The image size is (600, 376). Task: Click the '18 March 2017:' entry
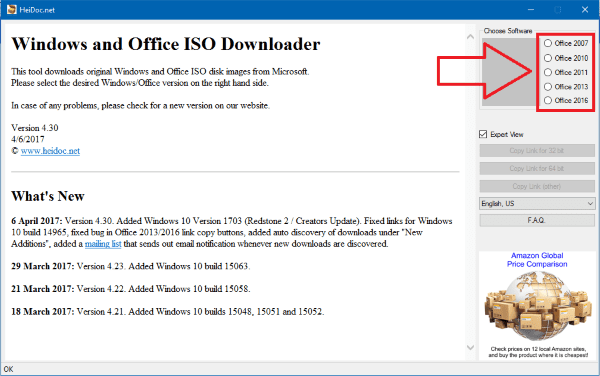[x=43, y=311]
